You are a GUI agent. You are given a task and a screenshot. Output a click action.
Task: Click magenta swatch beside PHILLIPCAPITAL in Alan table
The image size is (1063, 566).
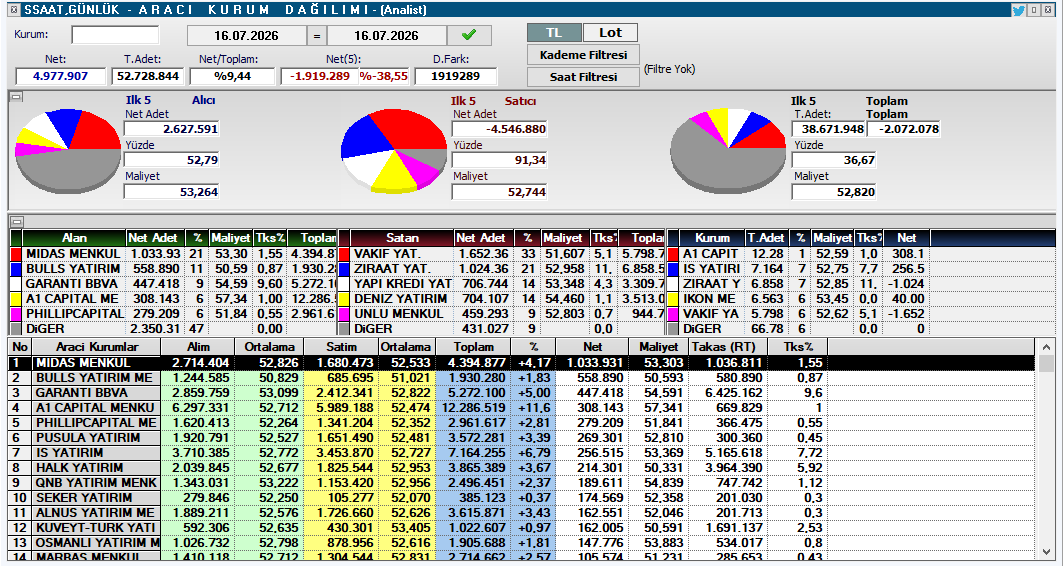tap(16, 314)
